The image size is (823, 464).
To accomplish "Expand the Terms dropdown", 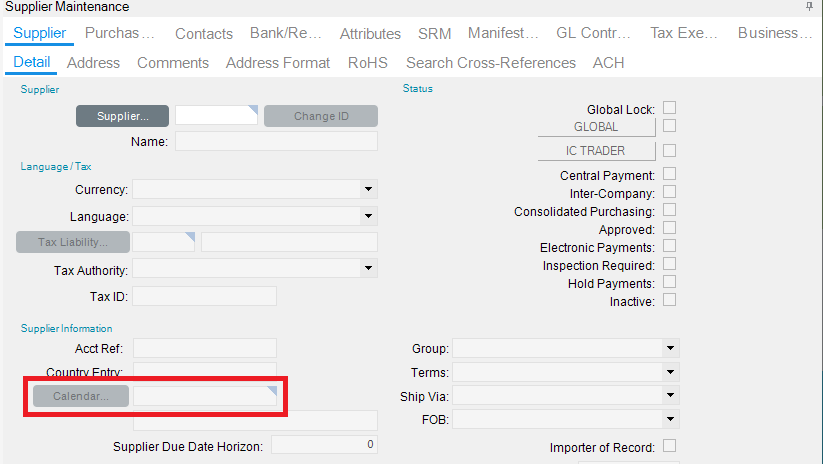I will click(x=669, y=372).
